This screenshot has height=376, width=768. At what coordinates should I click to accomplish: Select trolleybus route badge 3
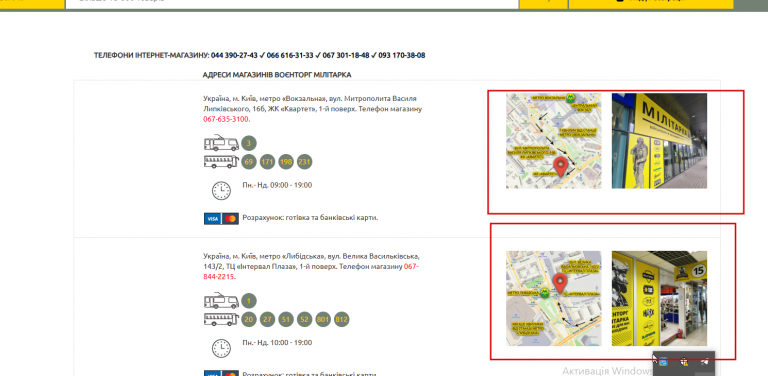[249, 143]
